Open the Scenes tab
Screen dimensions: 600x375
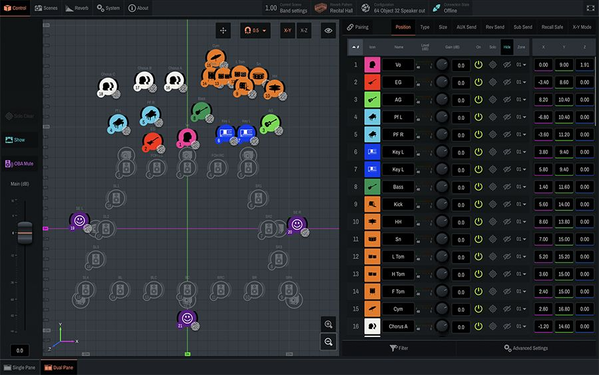(46, 8)
